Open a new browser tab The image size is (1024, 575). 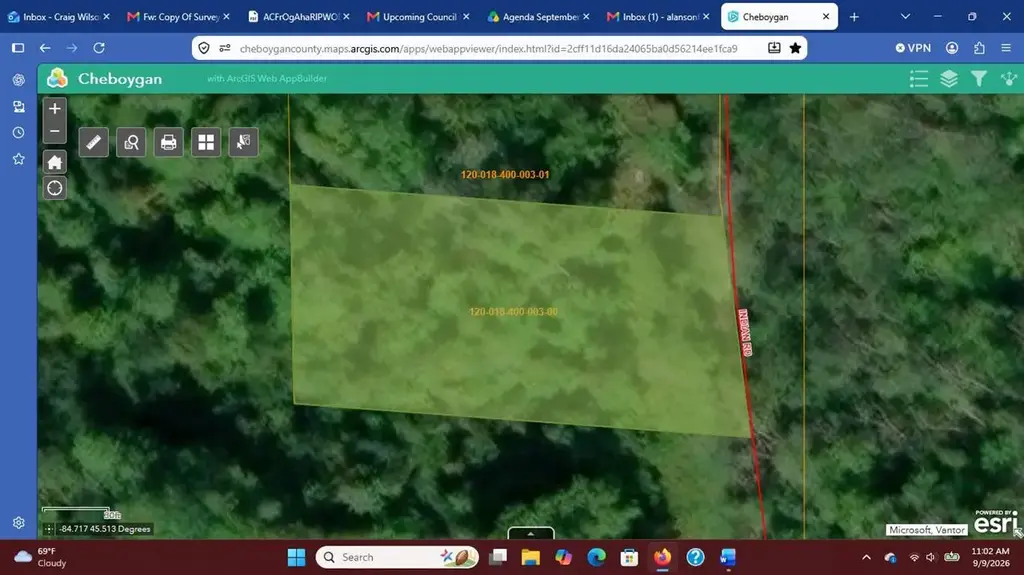click(854, 16)
